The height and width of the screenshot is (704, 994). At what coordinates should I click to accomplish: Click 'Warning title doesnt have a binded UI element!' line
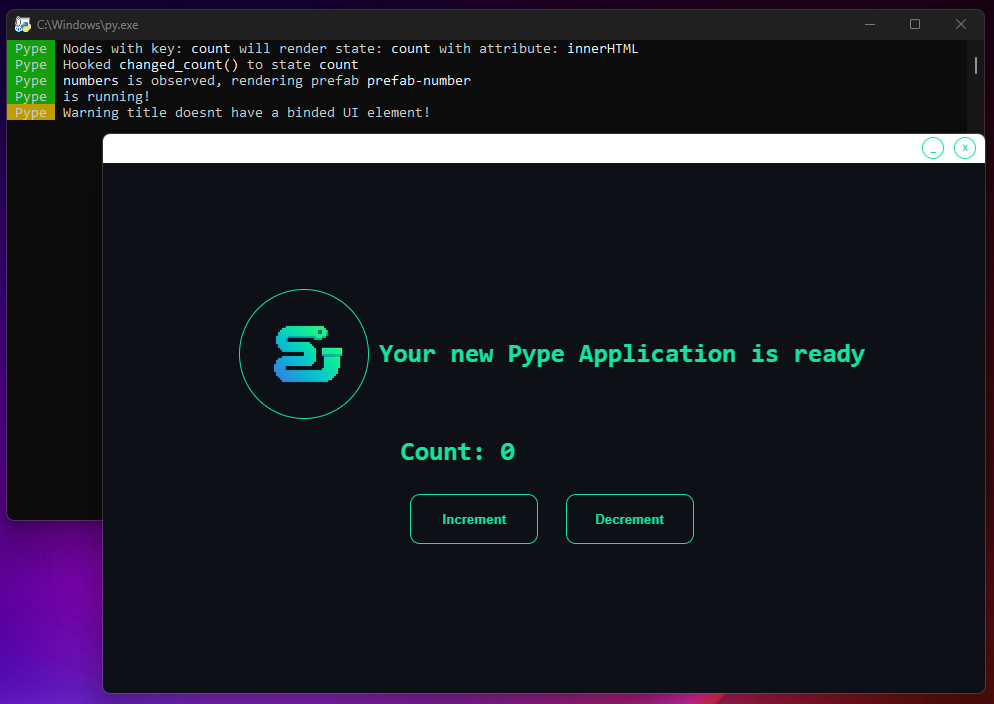pos(246,113)
